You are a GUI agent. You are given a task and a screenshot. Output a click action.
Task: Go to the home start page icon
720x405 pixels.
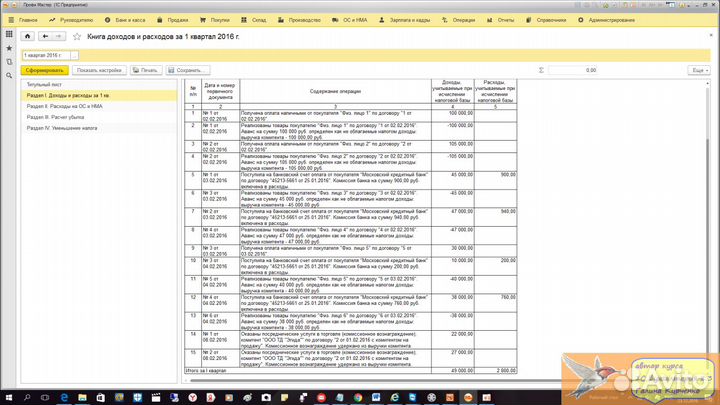pos(26,36)
